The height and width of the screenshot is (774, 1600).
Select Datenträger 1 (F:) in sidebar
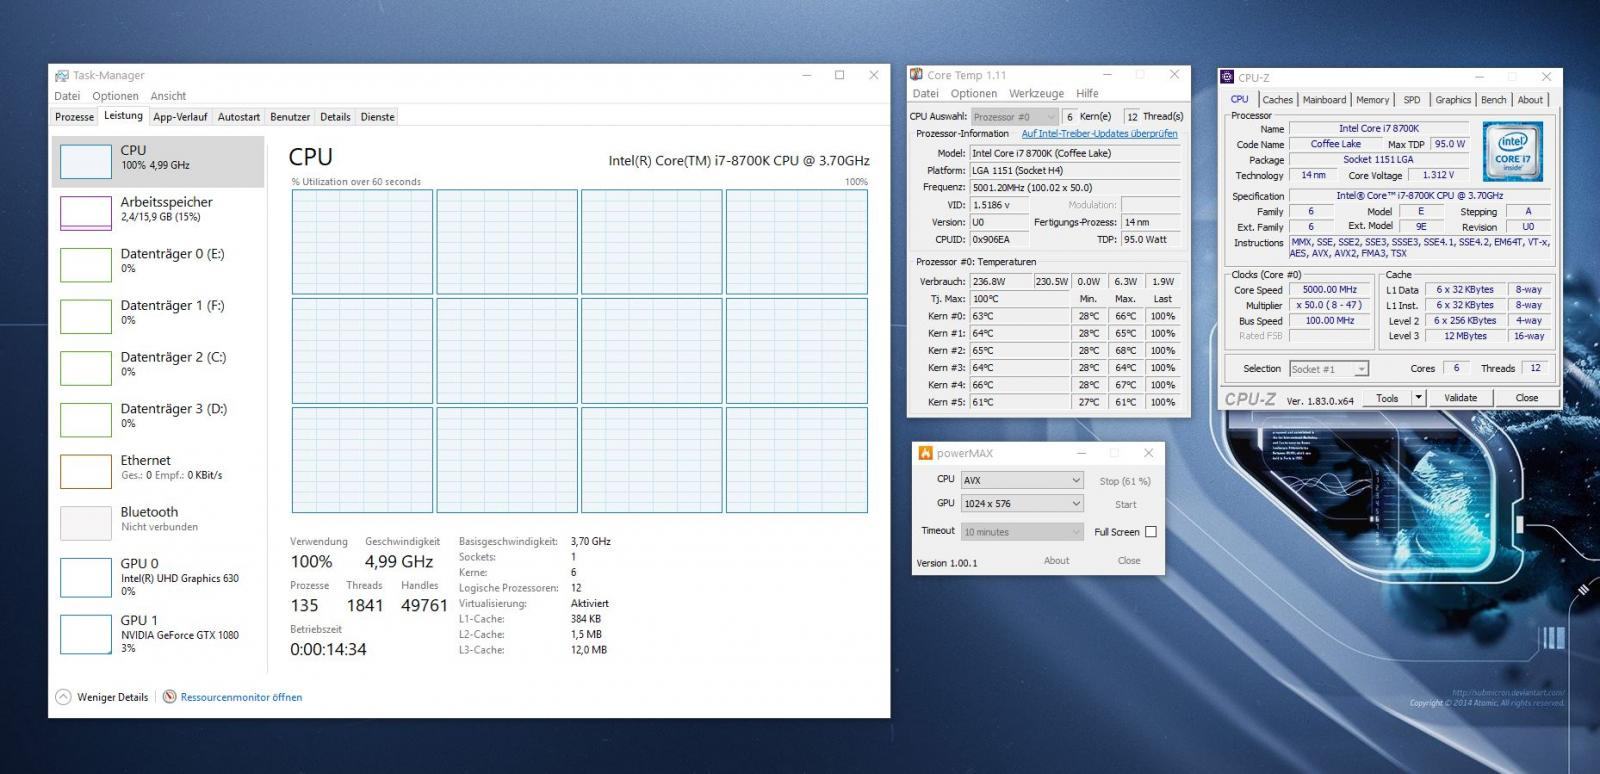pyautogui.click(x=158, y=313)
